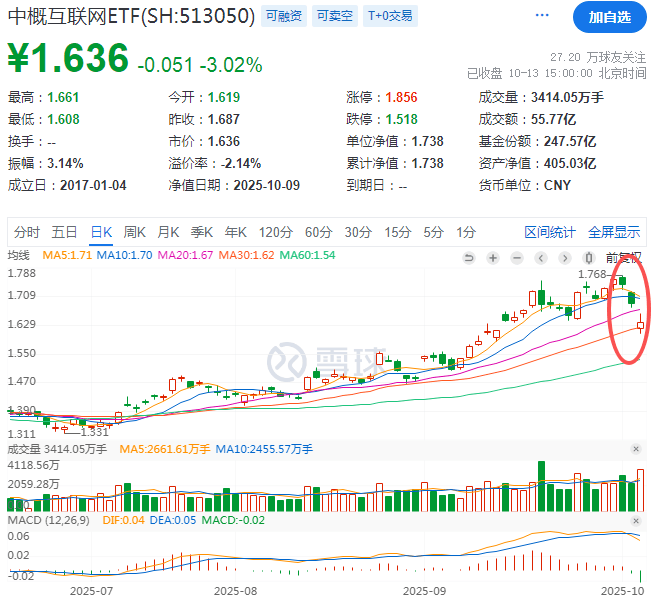This screenshot has width=653, height=603.
Task: Click the tallest green volume bar
Action: pyautogui.click(x=541, y=486)
